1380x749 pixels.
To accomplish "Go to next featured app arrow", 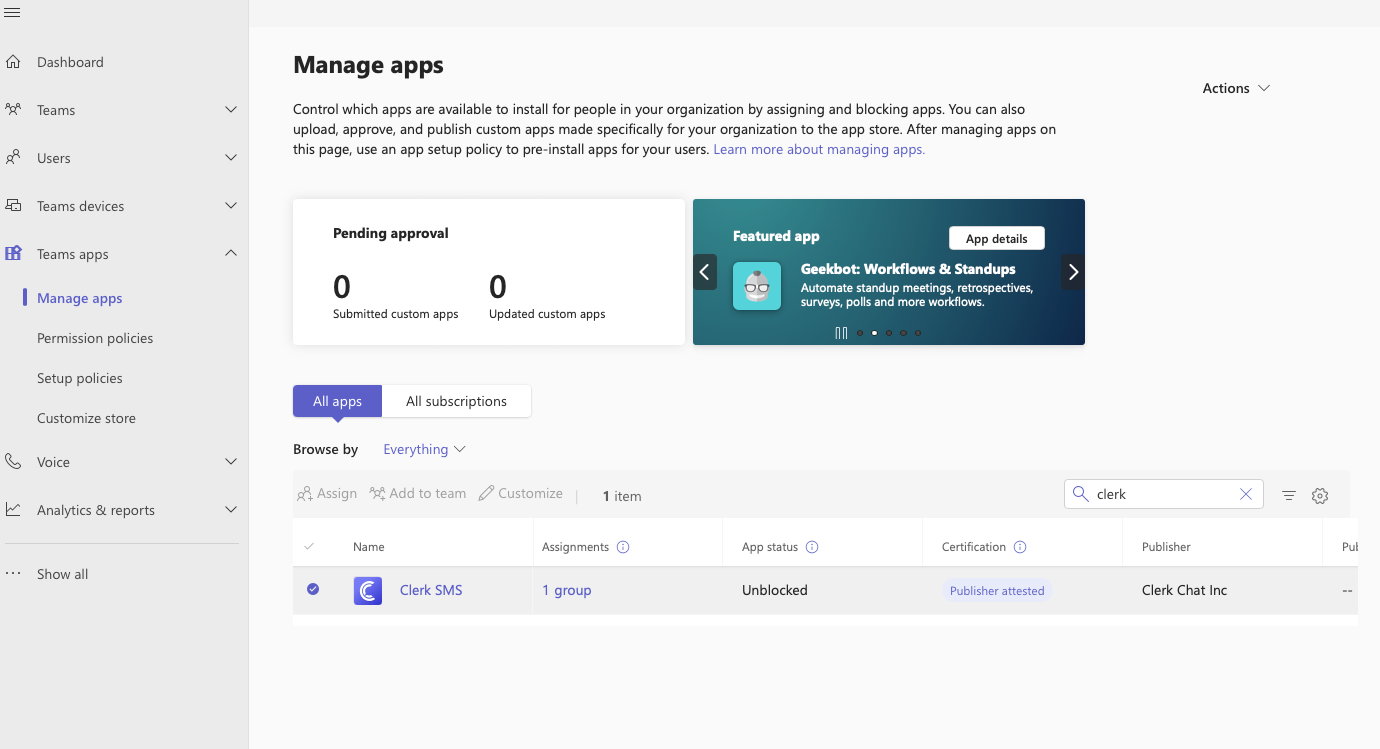I will pos(1073,271).
